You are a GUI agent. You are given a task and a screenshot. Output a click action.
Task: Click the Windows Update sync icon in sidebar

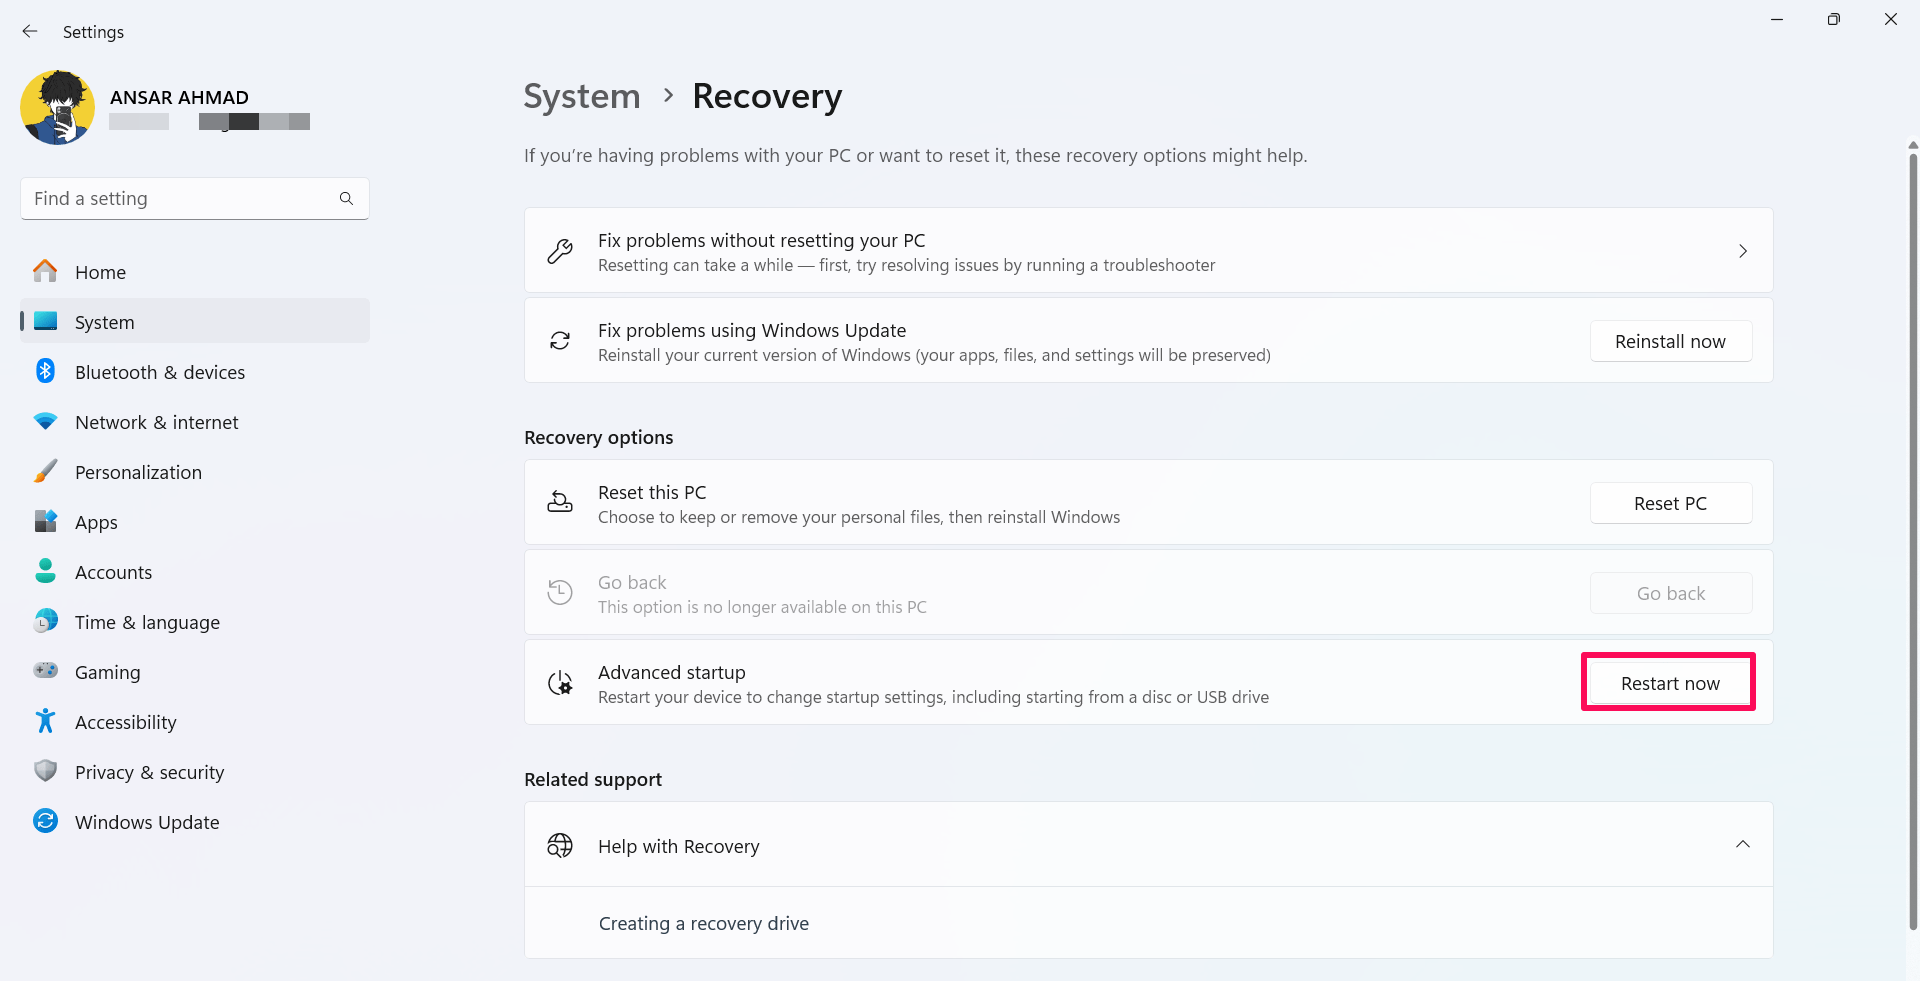45,821
